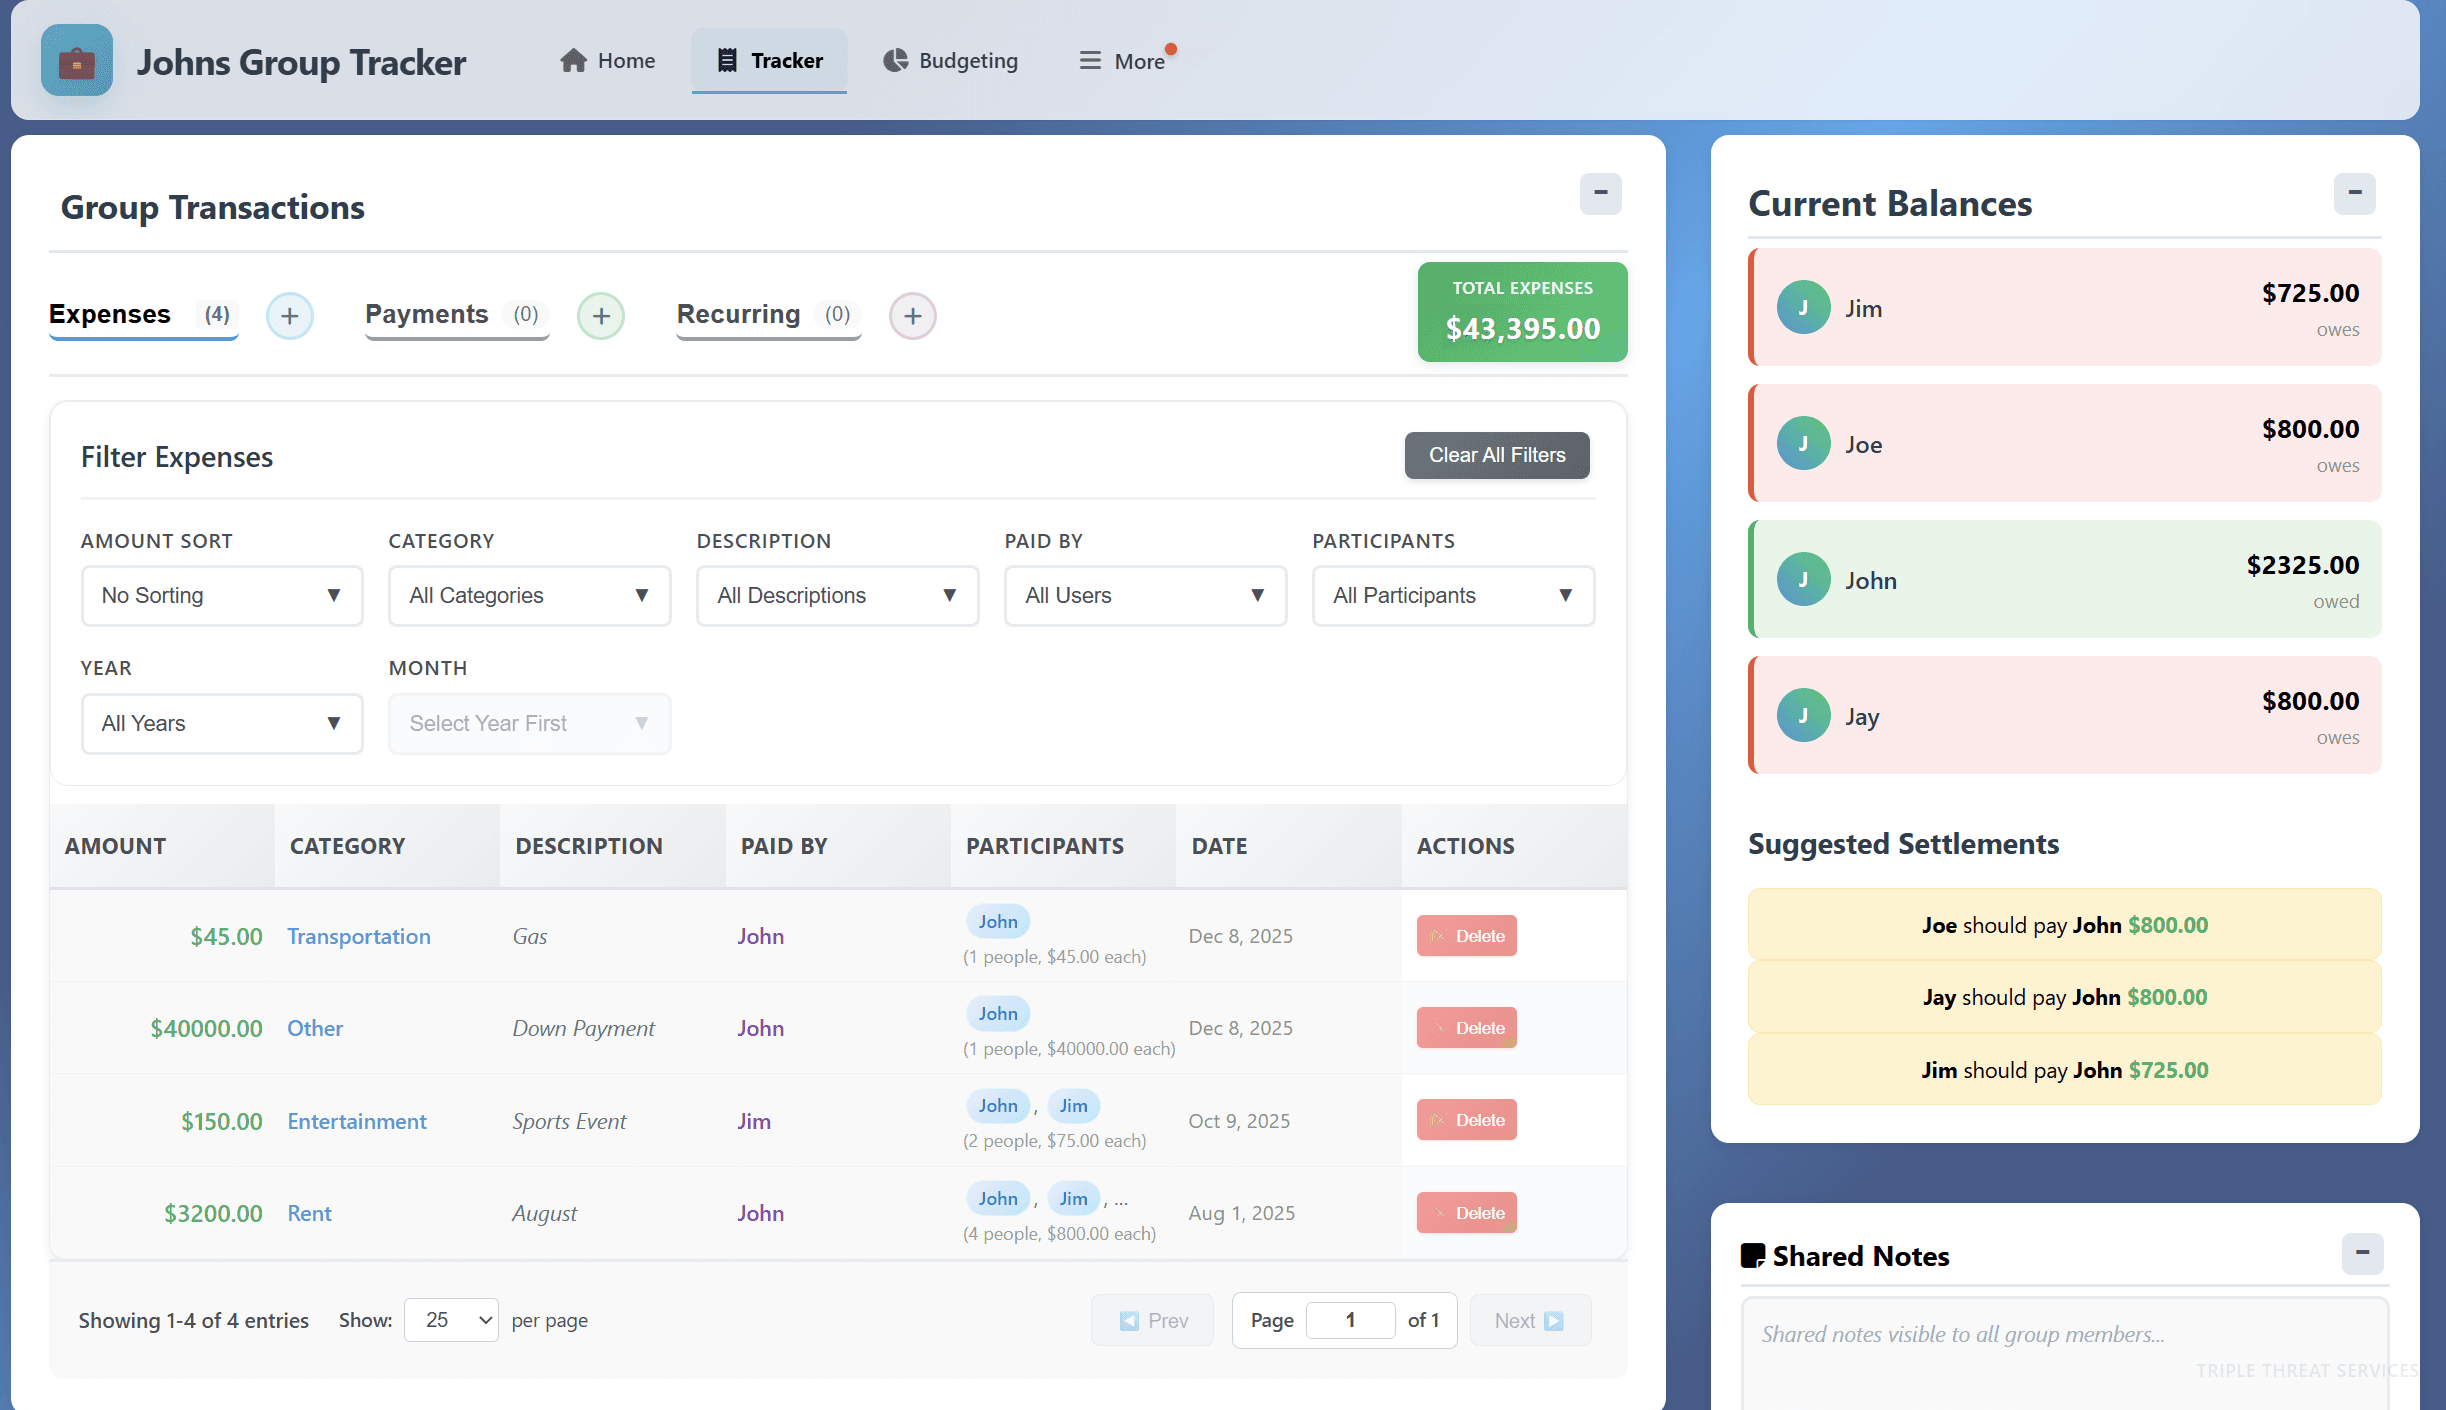Add a recurring entry via the plus icon
The image size is (2446, 1410).
click(x=911, y=316)
